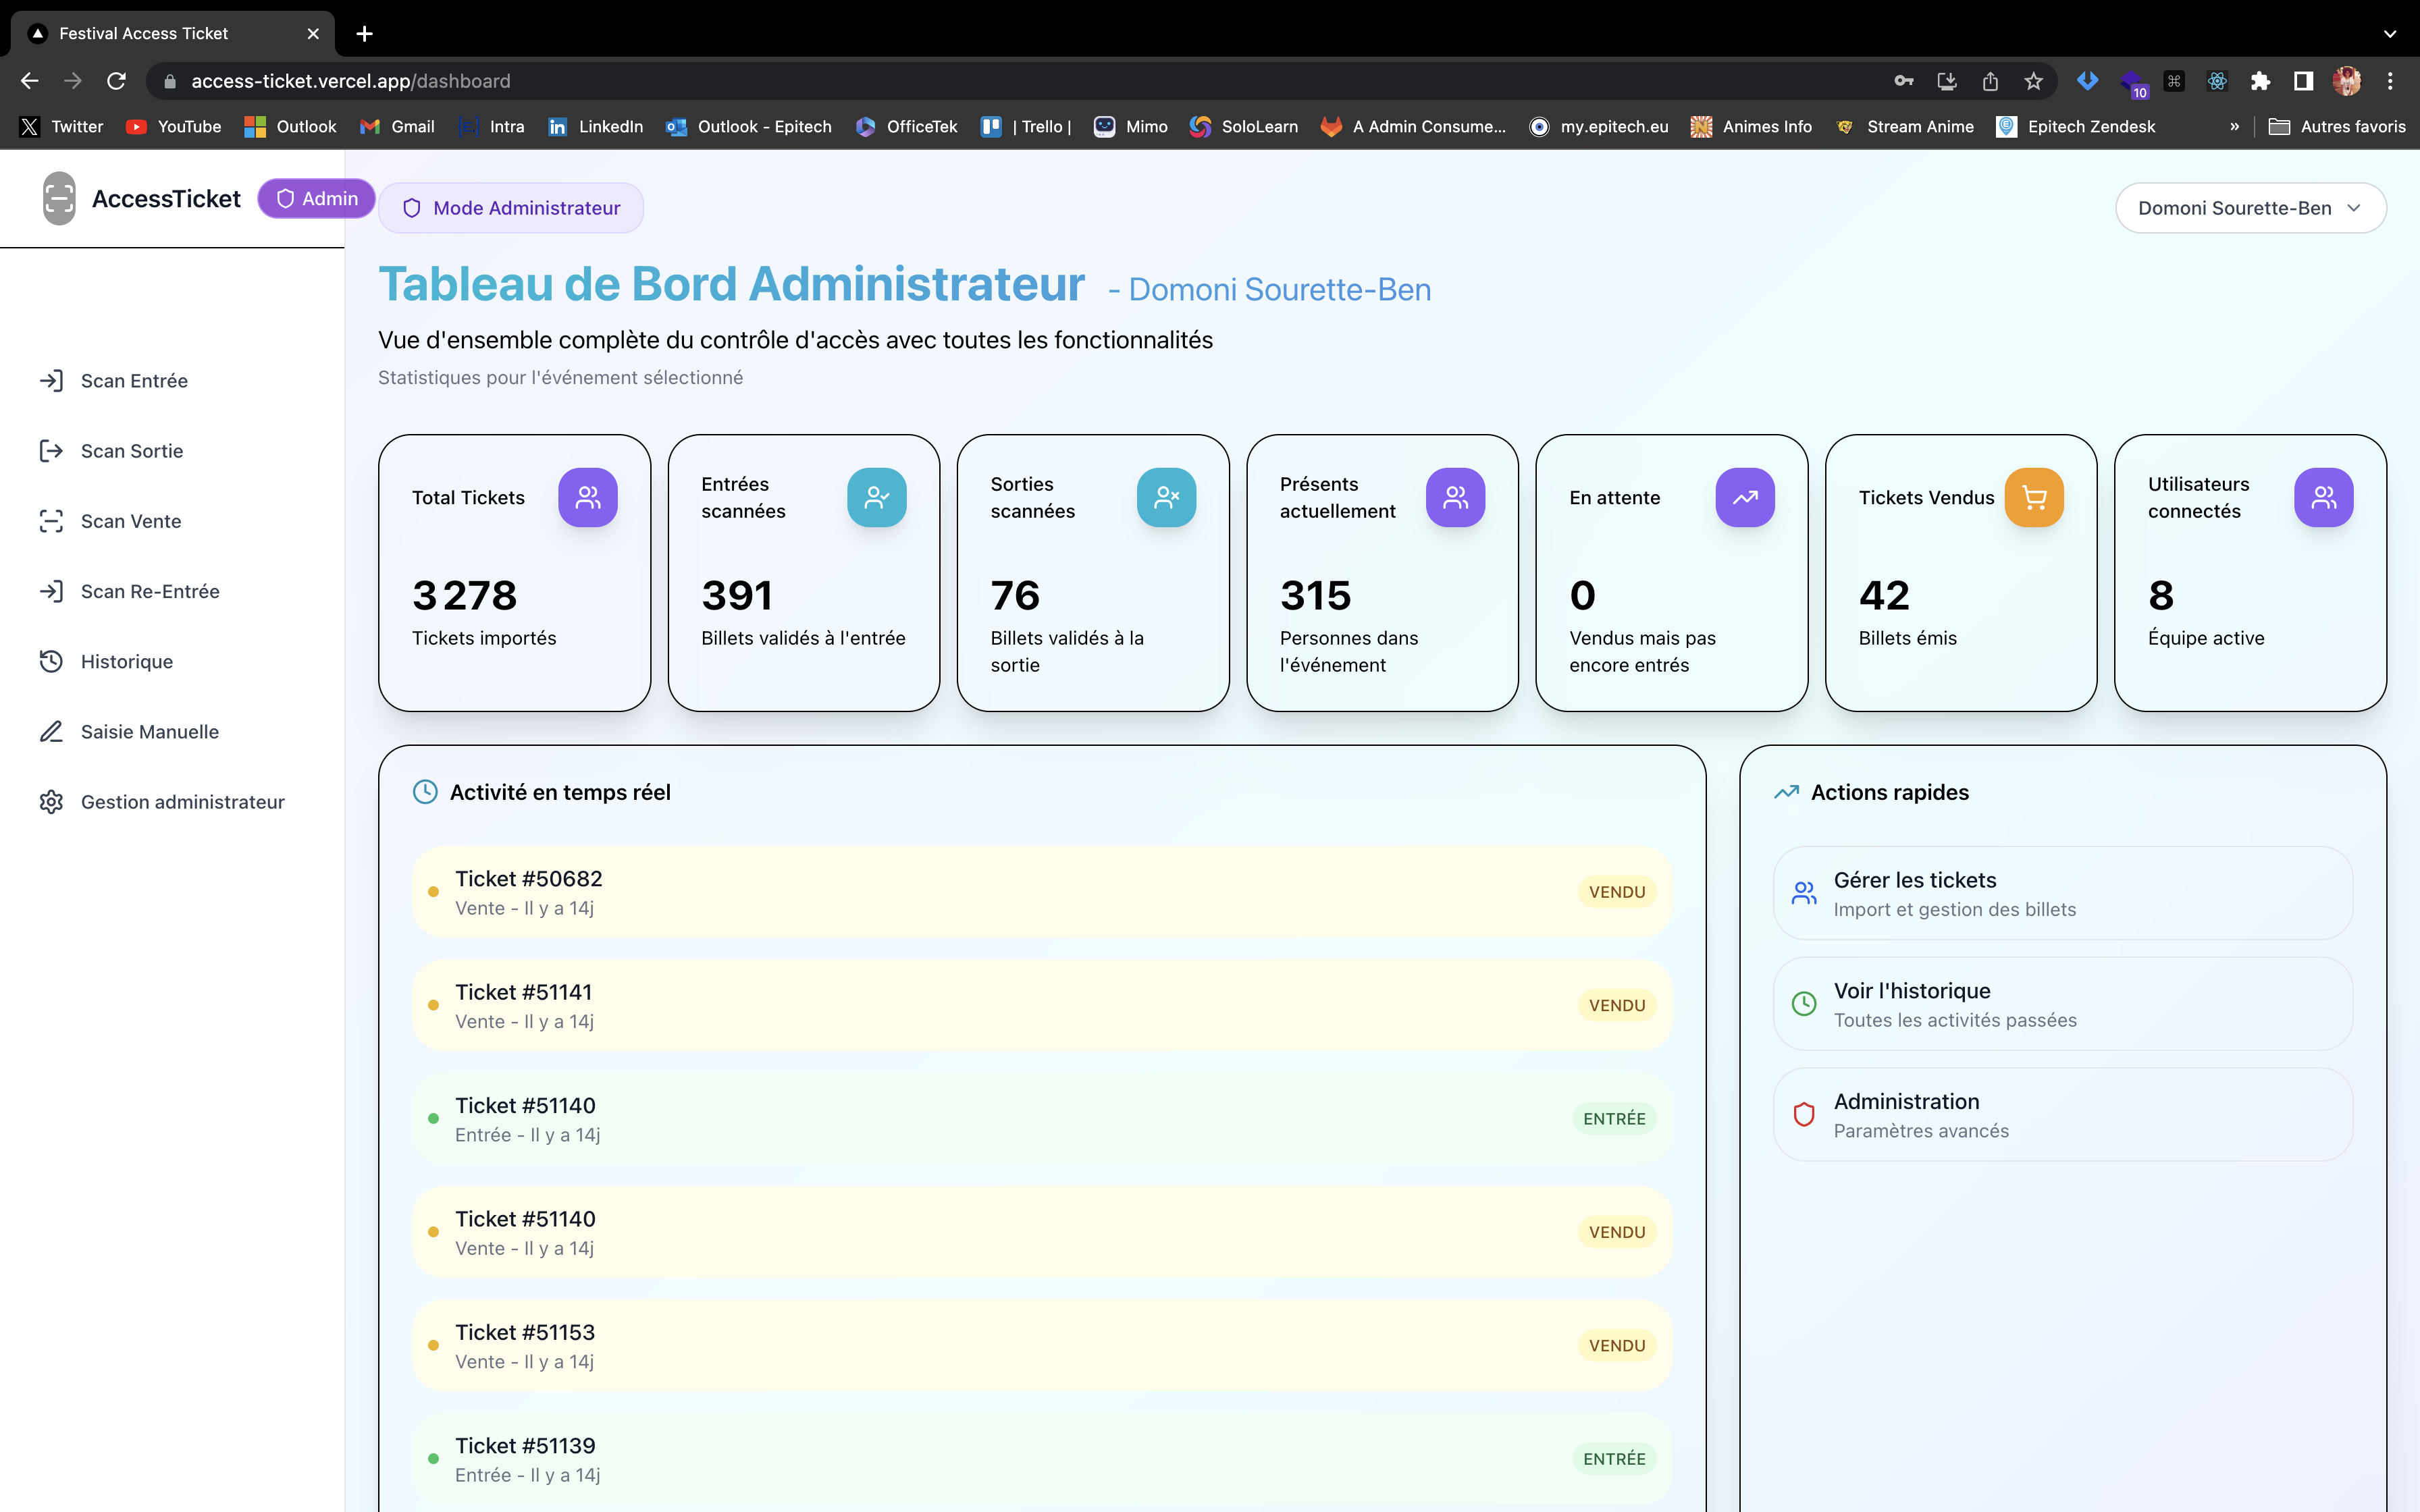Viewport: 2420px width, 1512px height.
Task: Click the AccessTicket logo icon
Action: coord(59,198)
